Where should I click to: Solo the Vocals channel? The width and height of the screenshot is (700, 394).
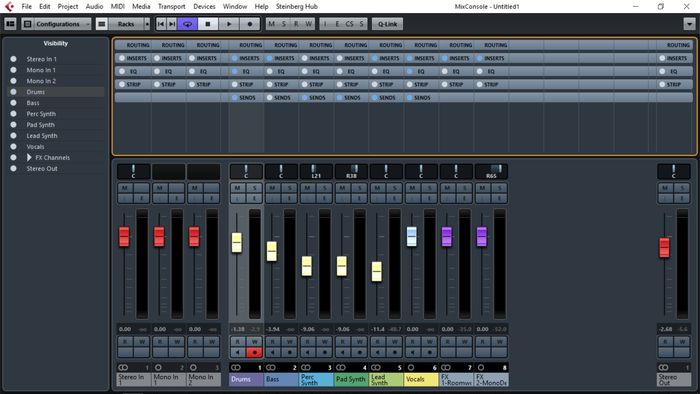pos(429,188)
